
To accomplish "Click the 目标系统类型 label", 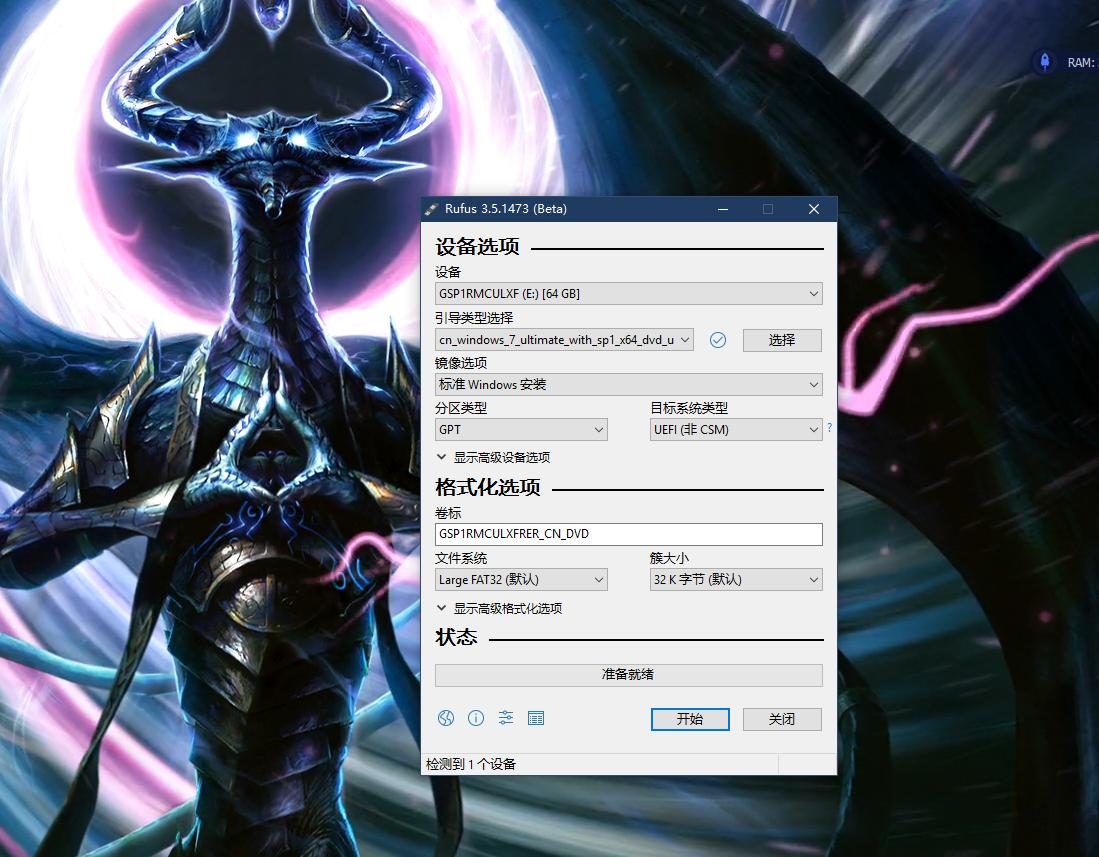I will tap(689, 408).
